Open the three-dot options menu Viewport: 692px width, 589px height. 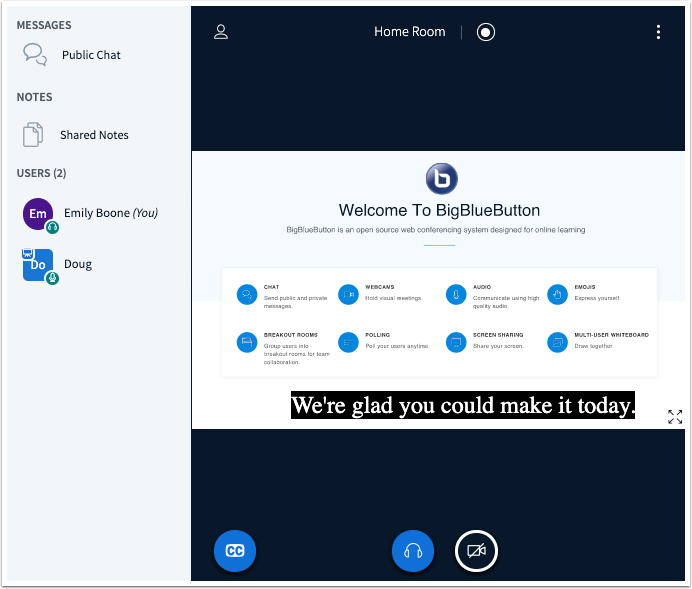tap(658, 32)
